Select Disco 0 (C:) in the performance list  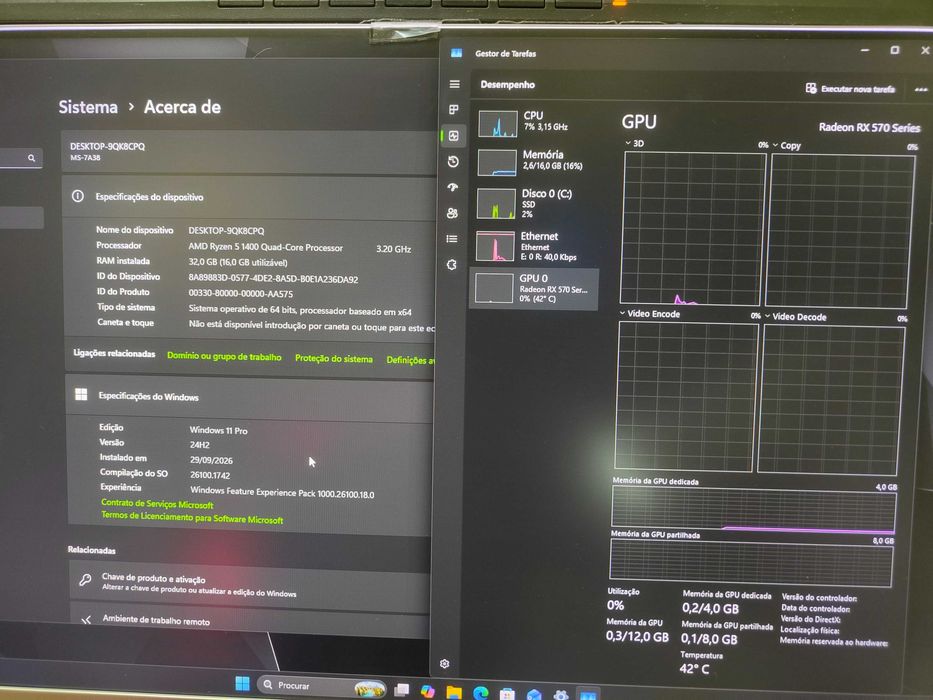click(x=533, y=203)
